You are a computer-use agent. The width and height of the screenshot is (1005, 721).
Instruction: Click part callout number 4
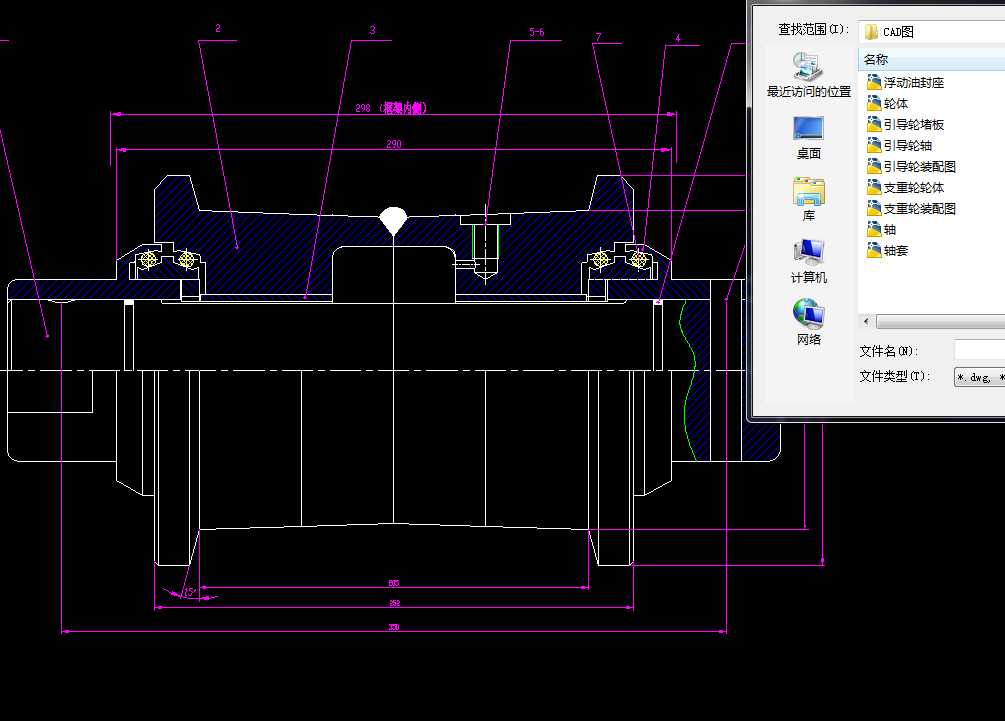point(678,38)
